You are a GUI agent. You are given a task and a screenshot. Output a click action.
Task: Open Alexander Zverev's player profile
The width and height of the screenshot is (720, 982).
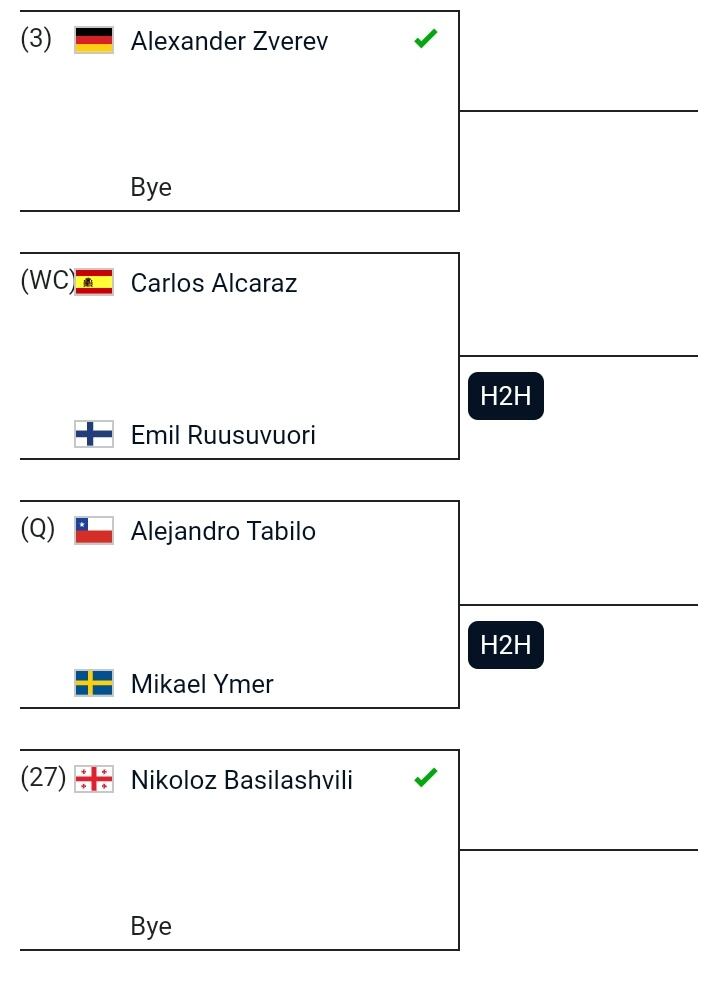[229, 41]
